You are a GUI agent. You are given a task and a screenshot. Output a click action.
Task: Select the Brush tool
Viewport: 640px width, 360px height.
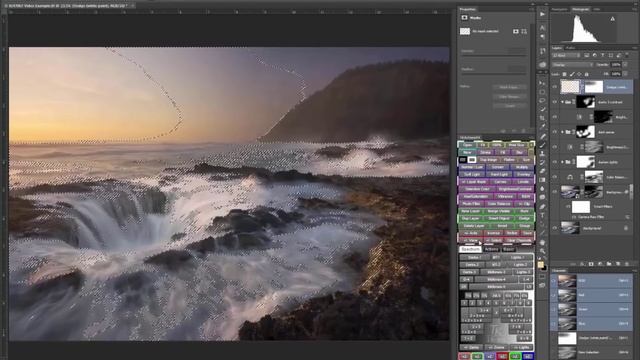coord(542,144)
